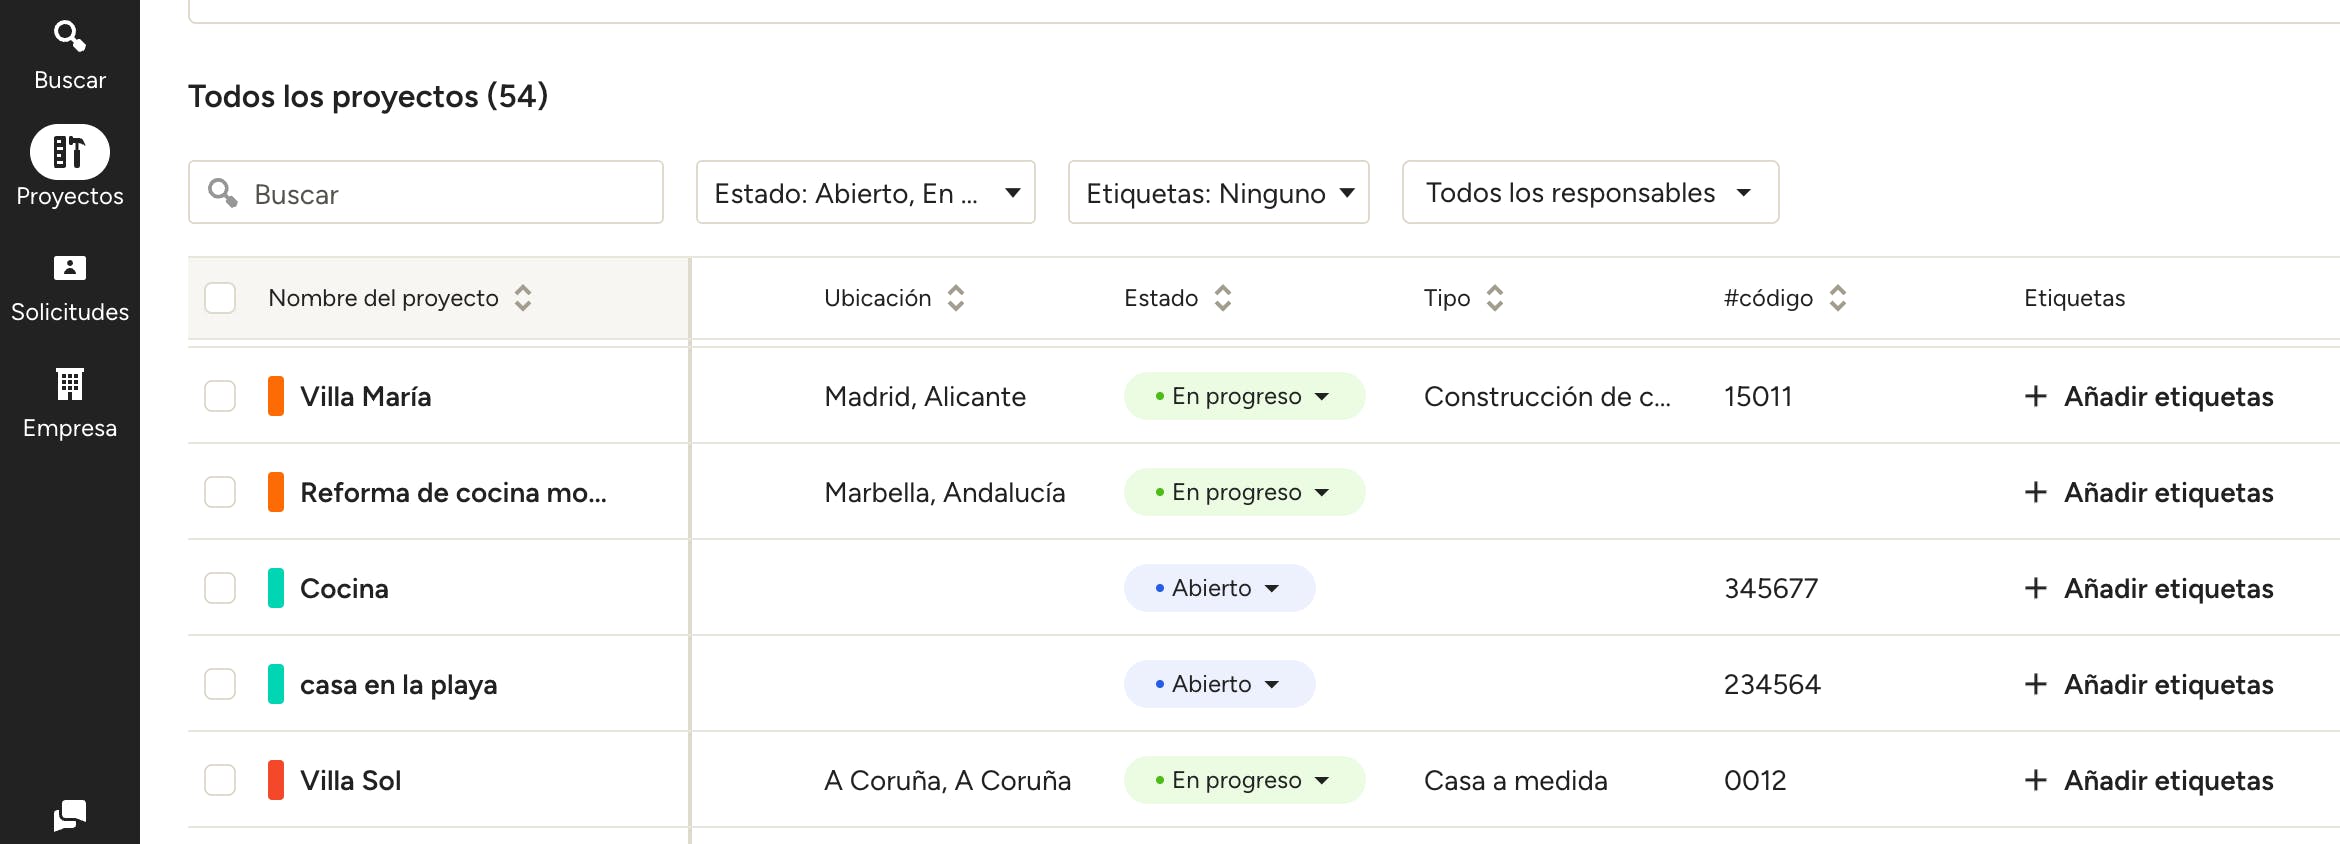Click the plus icon for Villa María tags
Image resolution: width=2340 pixels, height=844 pixels.
tap(2035, 397)
